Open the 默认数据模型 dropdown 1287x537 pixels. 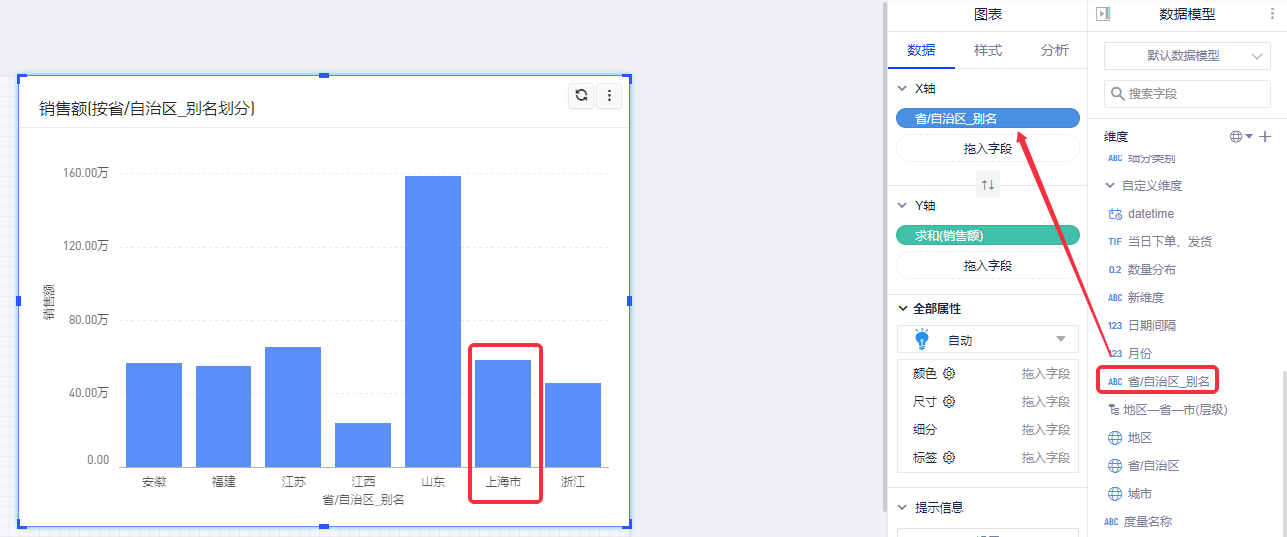click(x=1187, y=56)
